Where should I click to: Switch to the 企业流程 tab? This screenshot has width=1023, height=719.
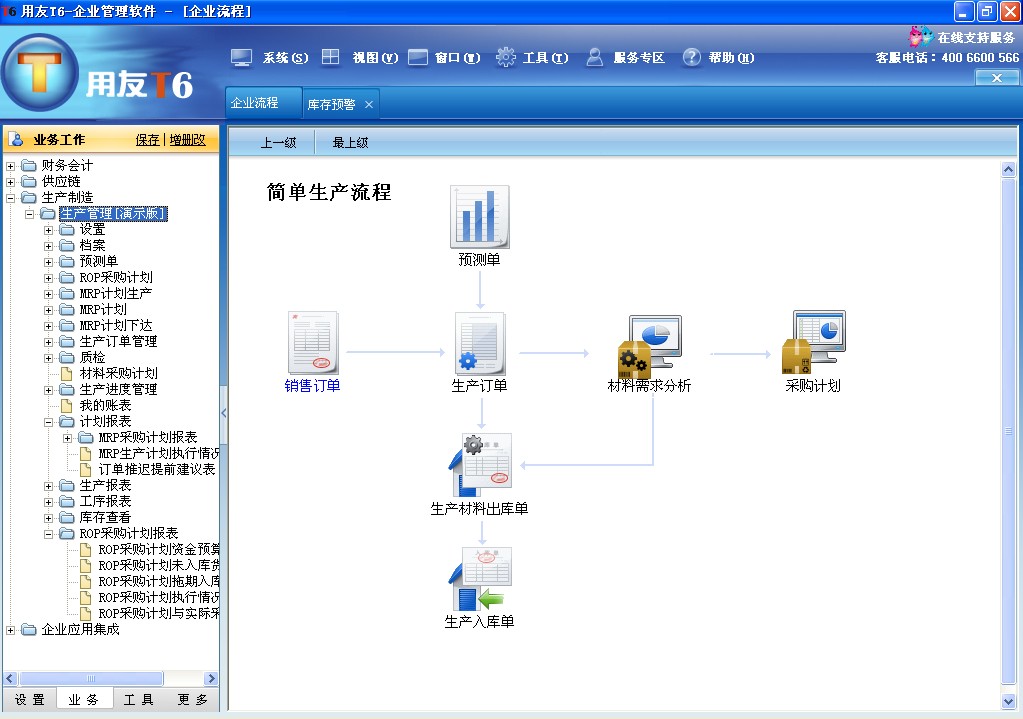tap(263, 102)
